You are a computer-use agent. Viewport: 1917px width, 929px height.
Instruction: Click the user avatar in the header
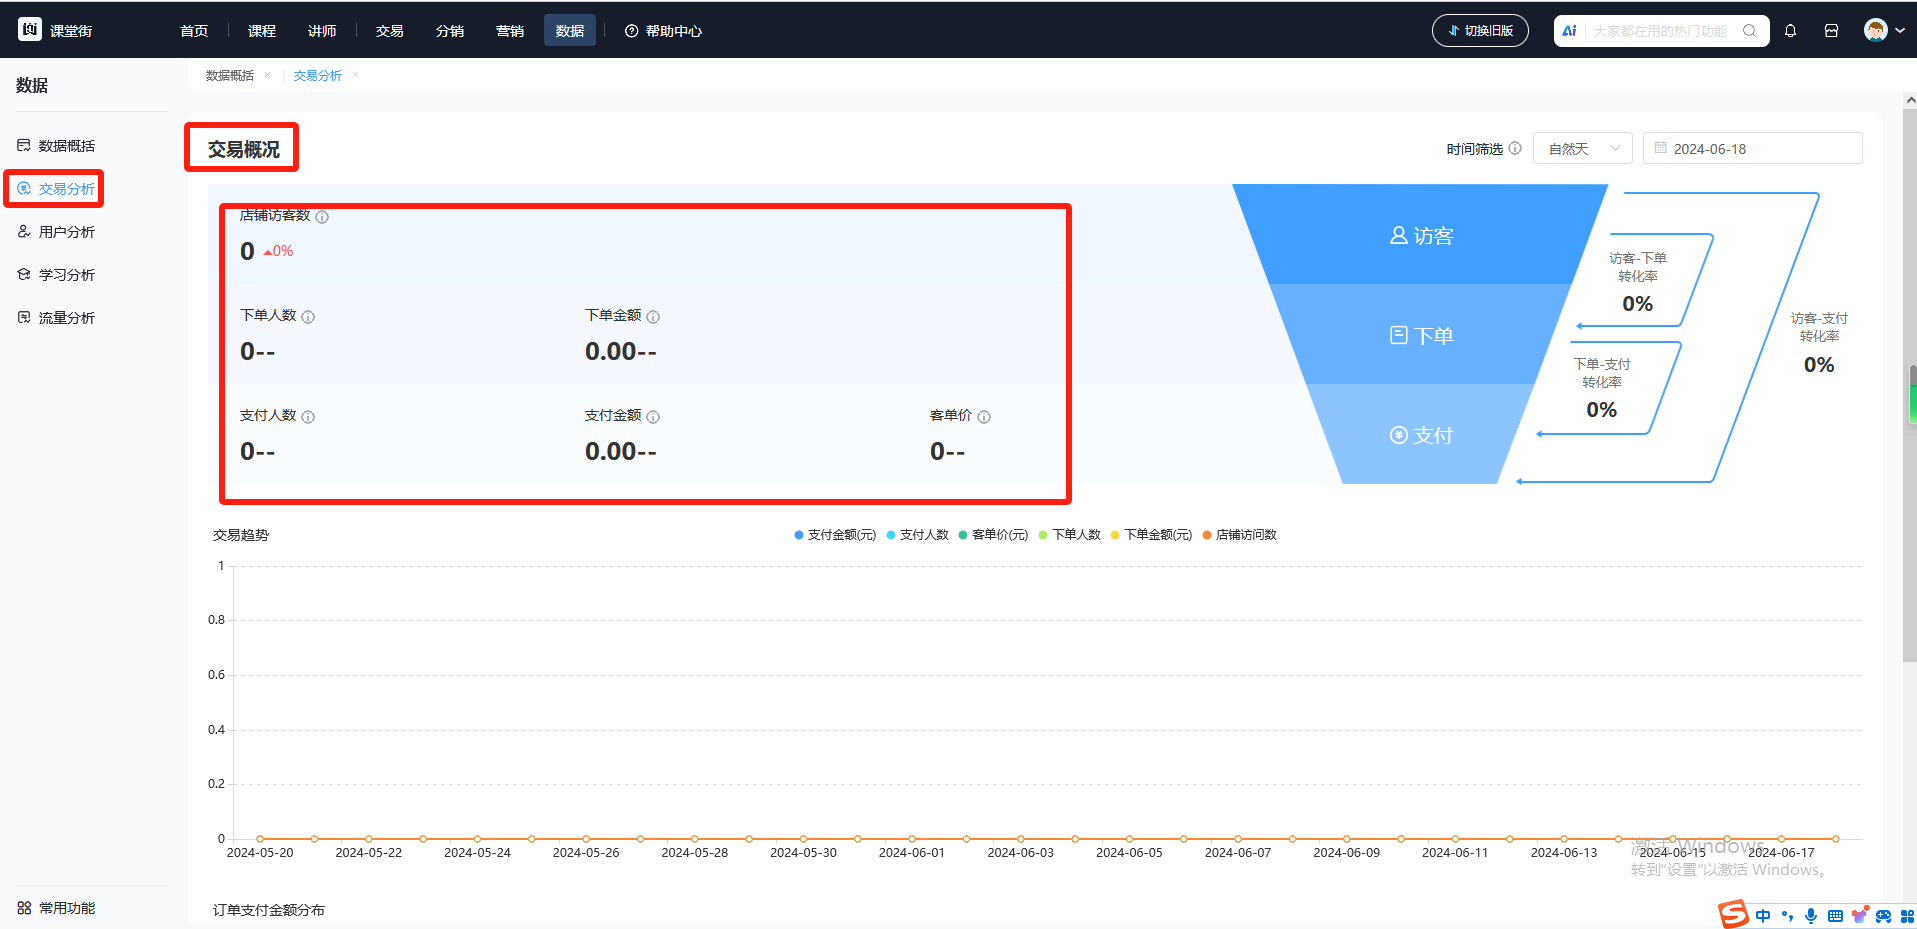[x=1876, y=30]
